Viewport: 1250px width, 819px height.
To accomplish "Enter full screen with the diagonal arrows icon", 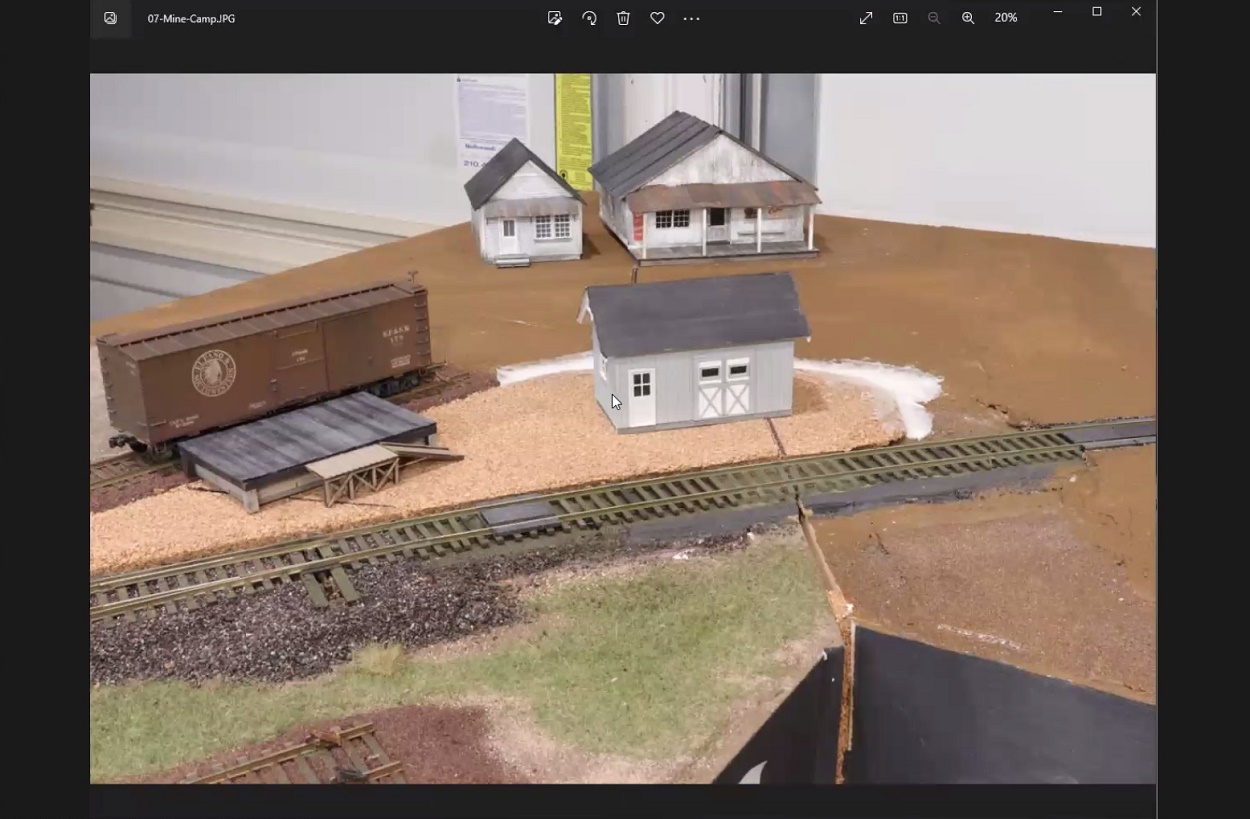I will (866, 18).
